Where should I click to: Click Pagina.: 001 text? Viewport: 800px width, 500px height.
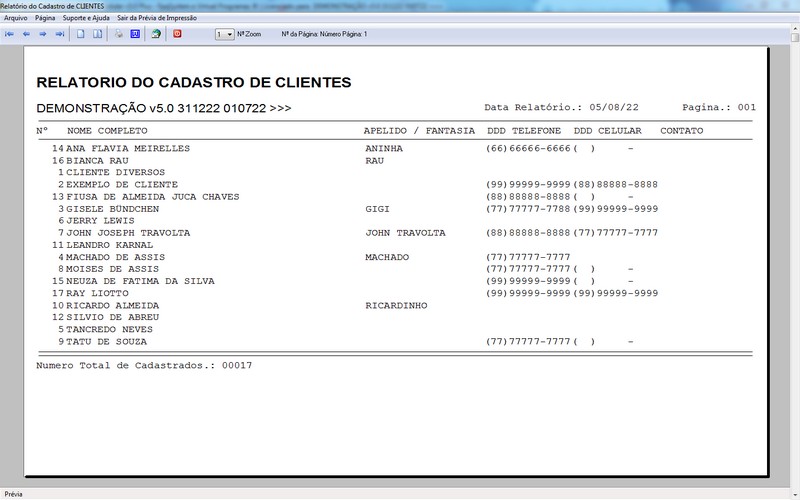719,107
